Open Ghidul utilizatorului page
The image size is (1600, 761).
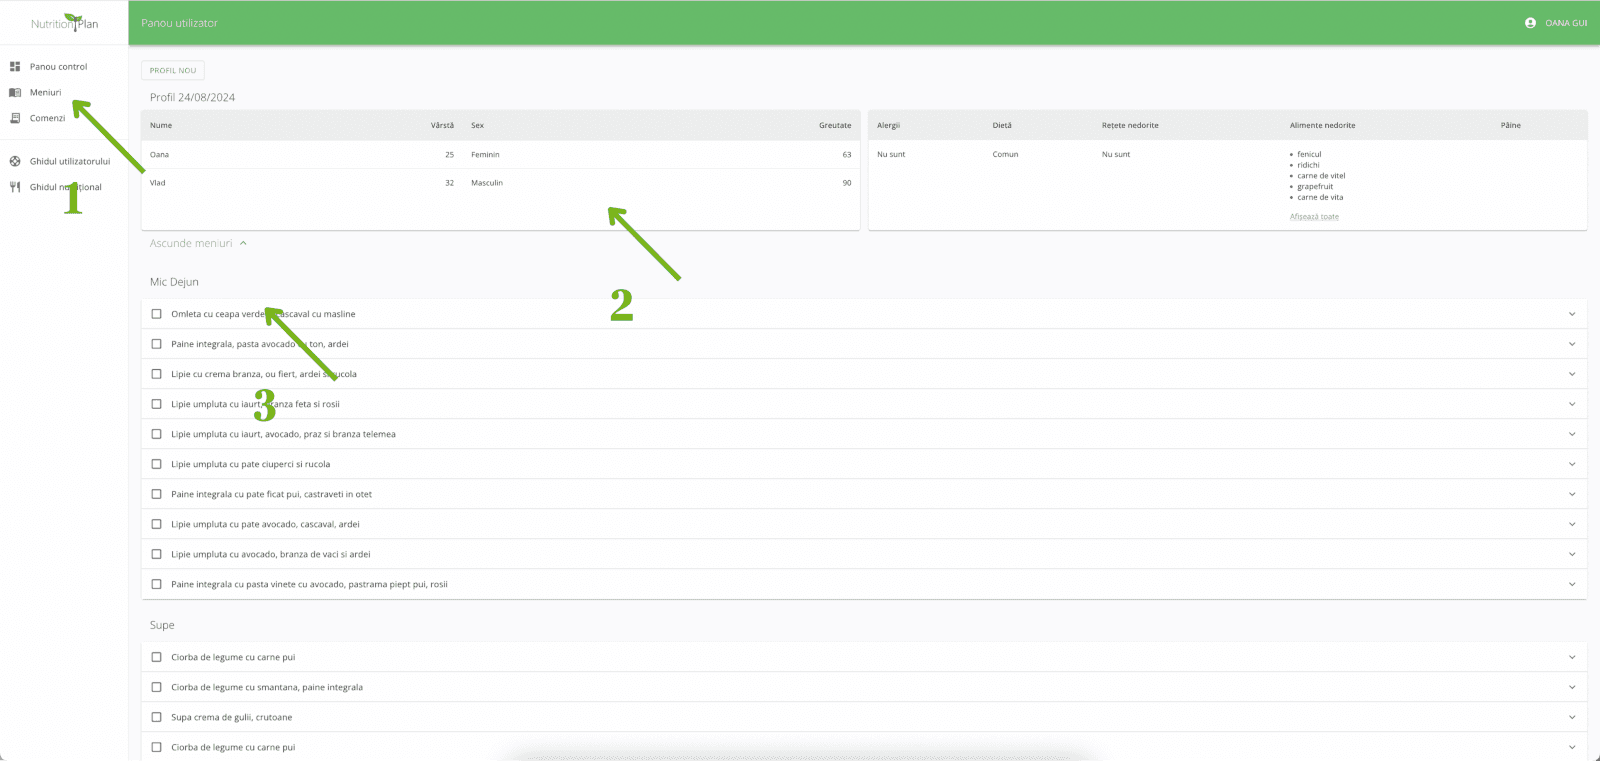pos(70,161)
